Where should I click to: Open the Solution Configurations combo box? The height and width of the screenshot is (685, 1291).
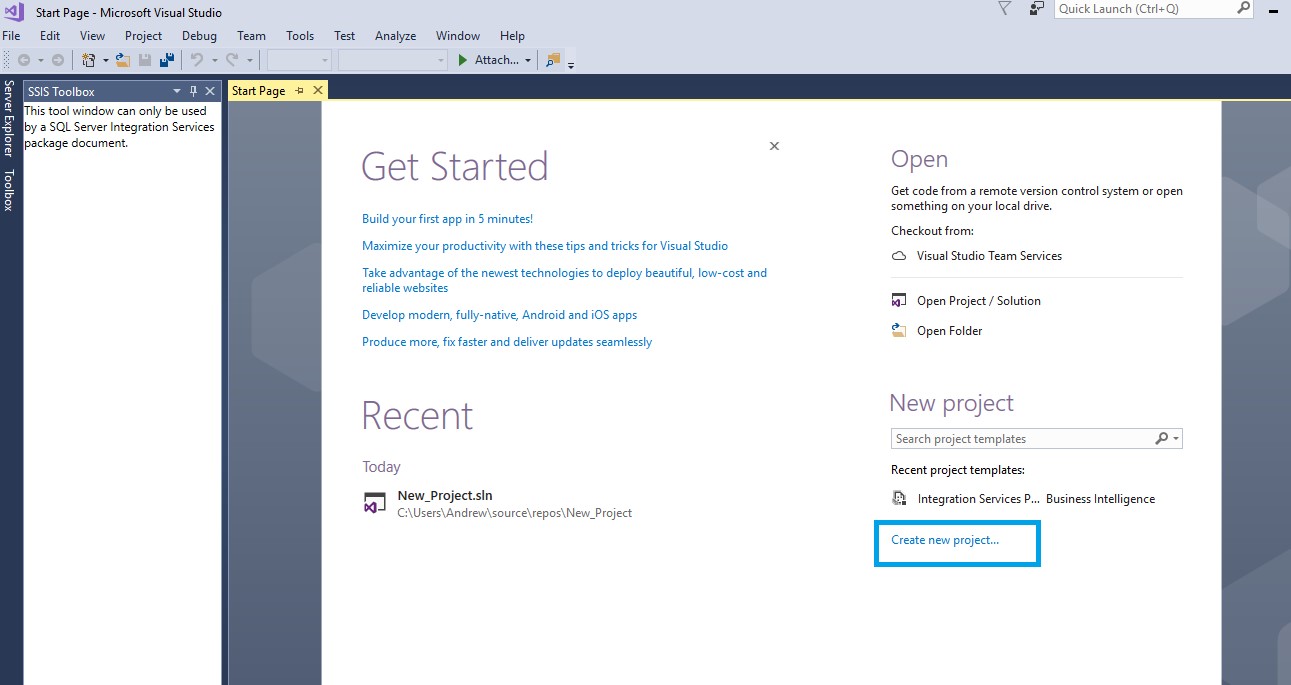[299, 60]
